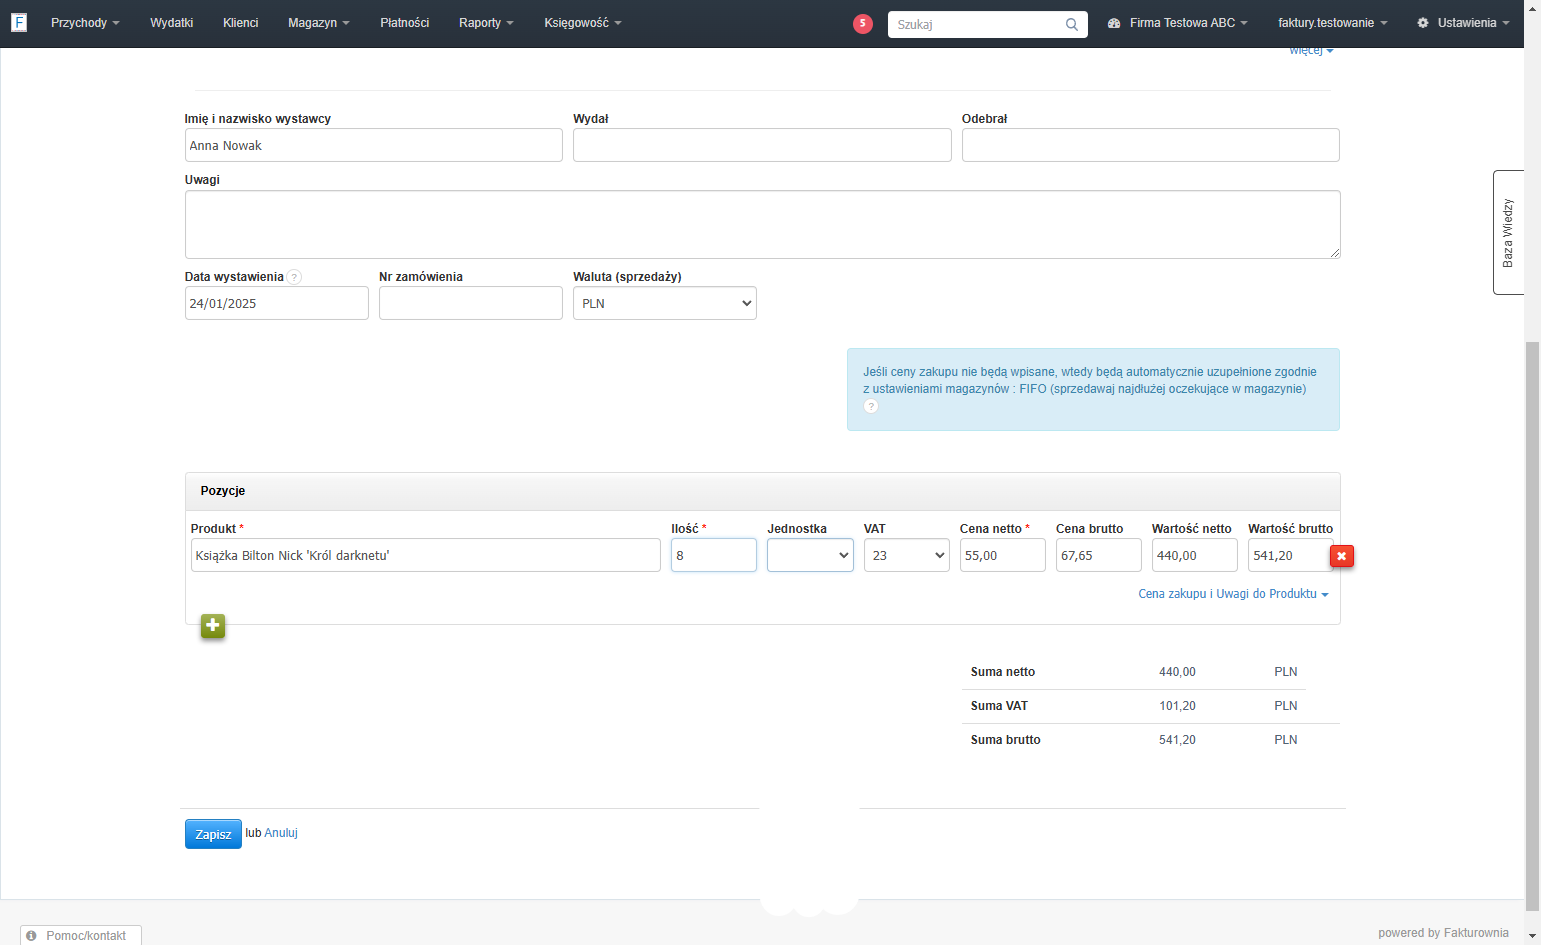Image resolution: width=1541 pixels, height=945 pixels.
Task: Open Ustawienia settings menu
Action: pos(1463,23)
